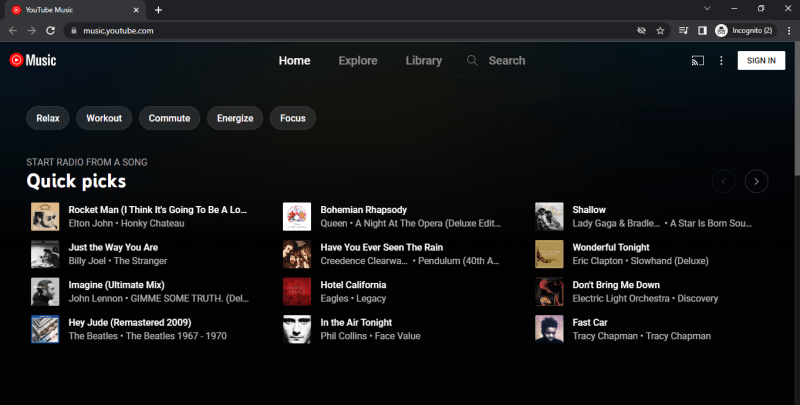800x405 pixels.
Task: Select the Energize mood chip
Action: (235, 118)
